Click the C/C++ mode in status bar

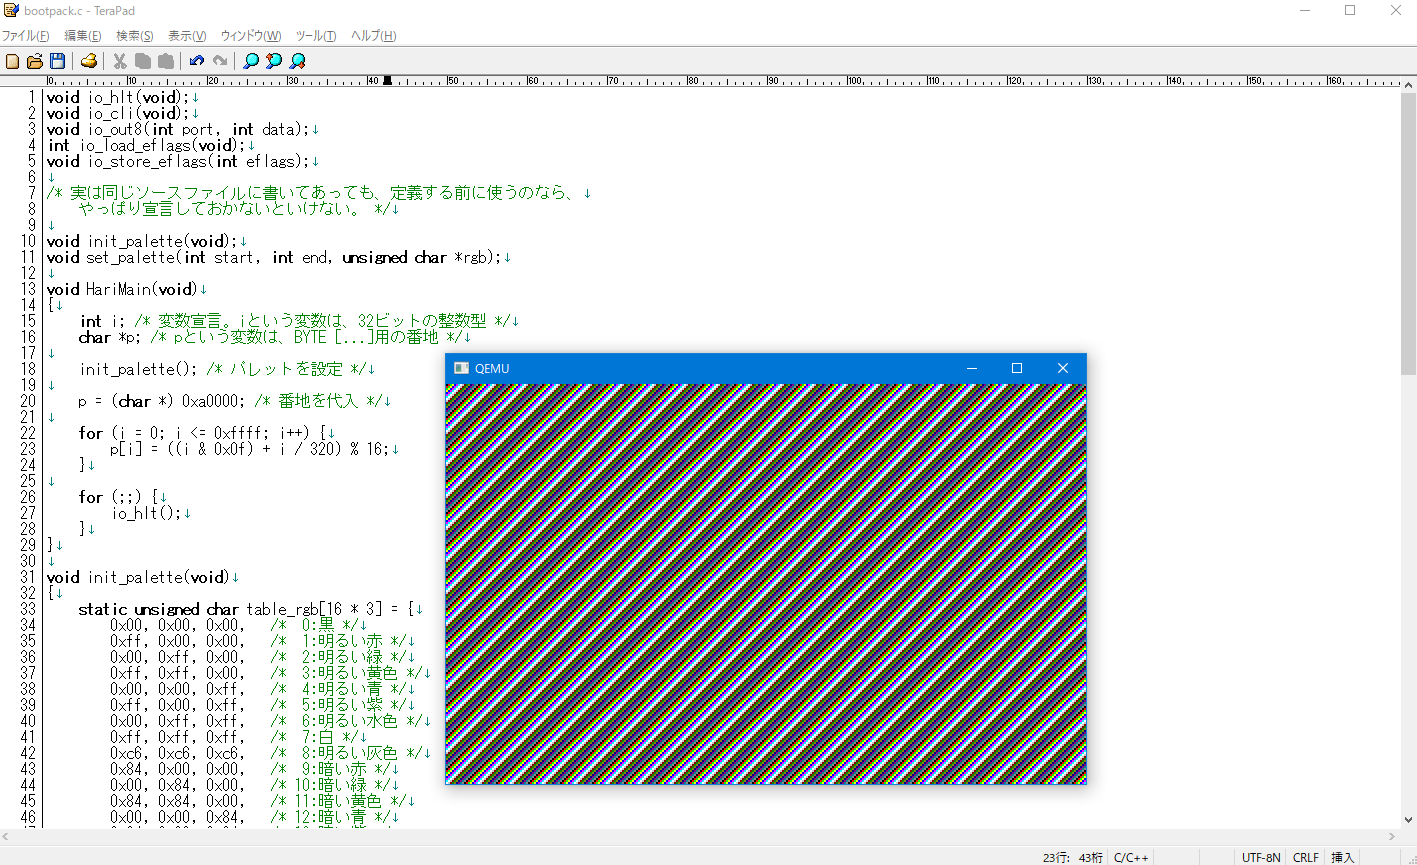tap(1132, 857)
